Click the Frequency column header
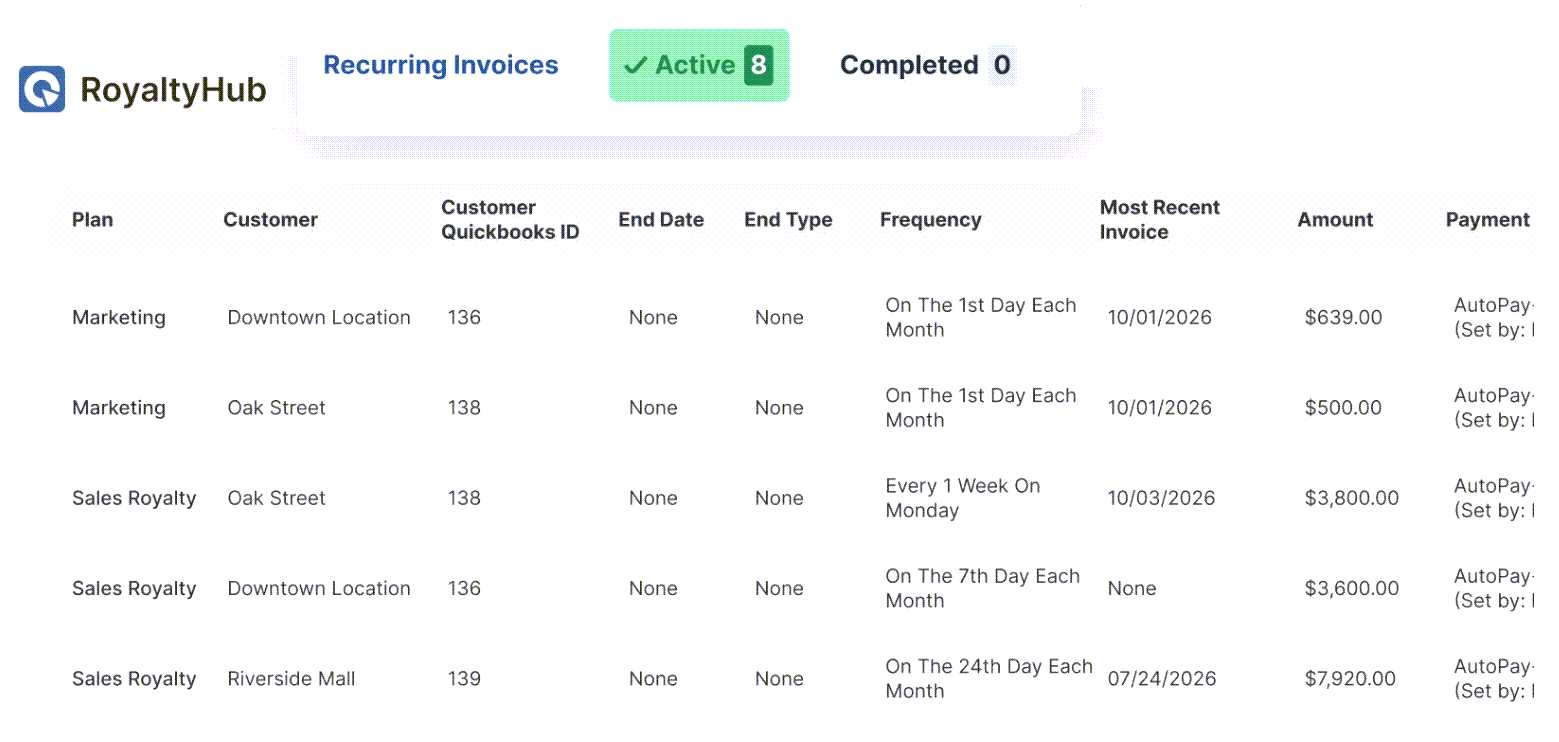The height and width of the screenshot is (742, 1559). [931, 220]
